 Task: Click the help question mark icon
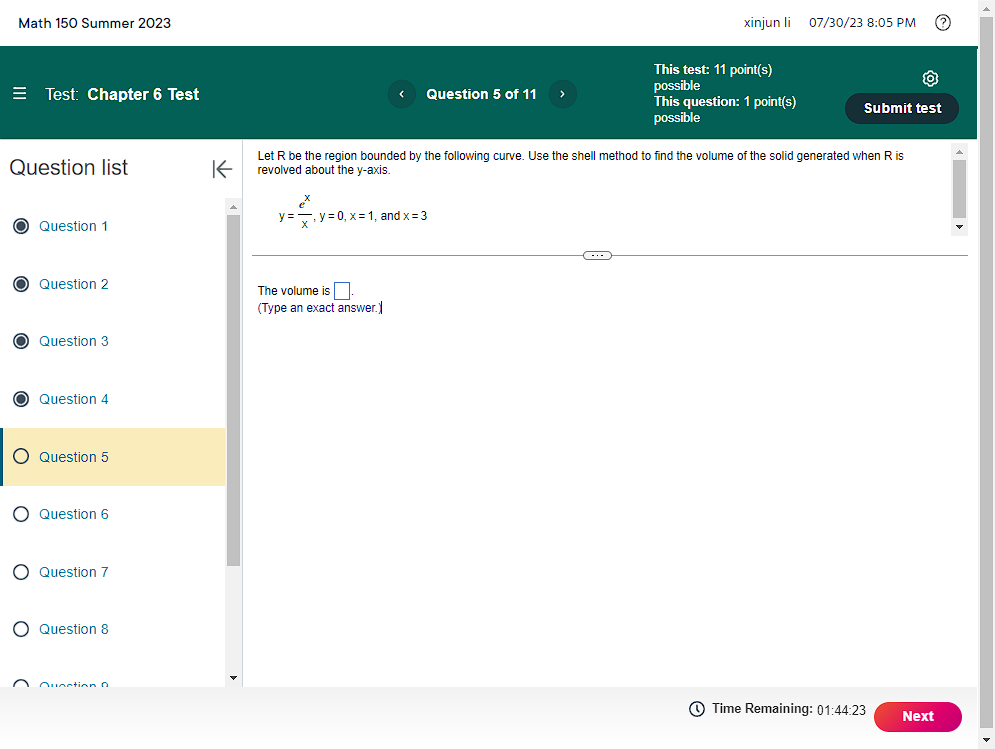pyautogui.click(x=942, y=22)
